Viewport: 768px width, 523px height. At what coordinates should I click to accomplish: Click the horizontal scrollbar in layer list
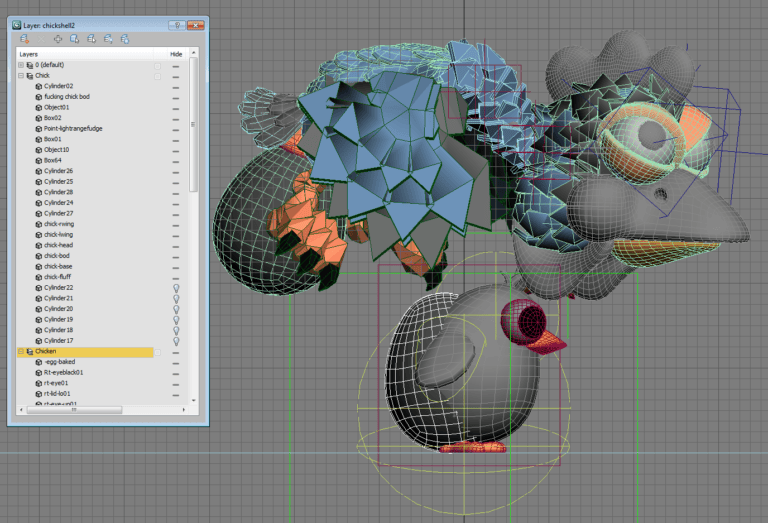tap(74, 410)
